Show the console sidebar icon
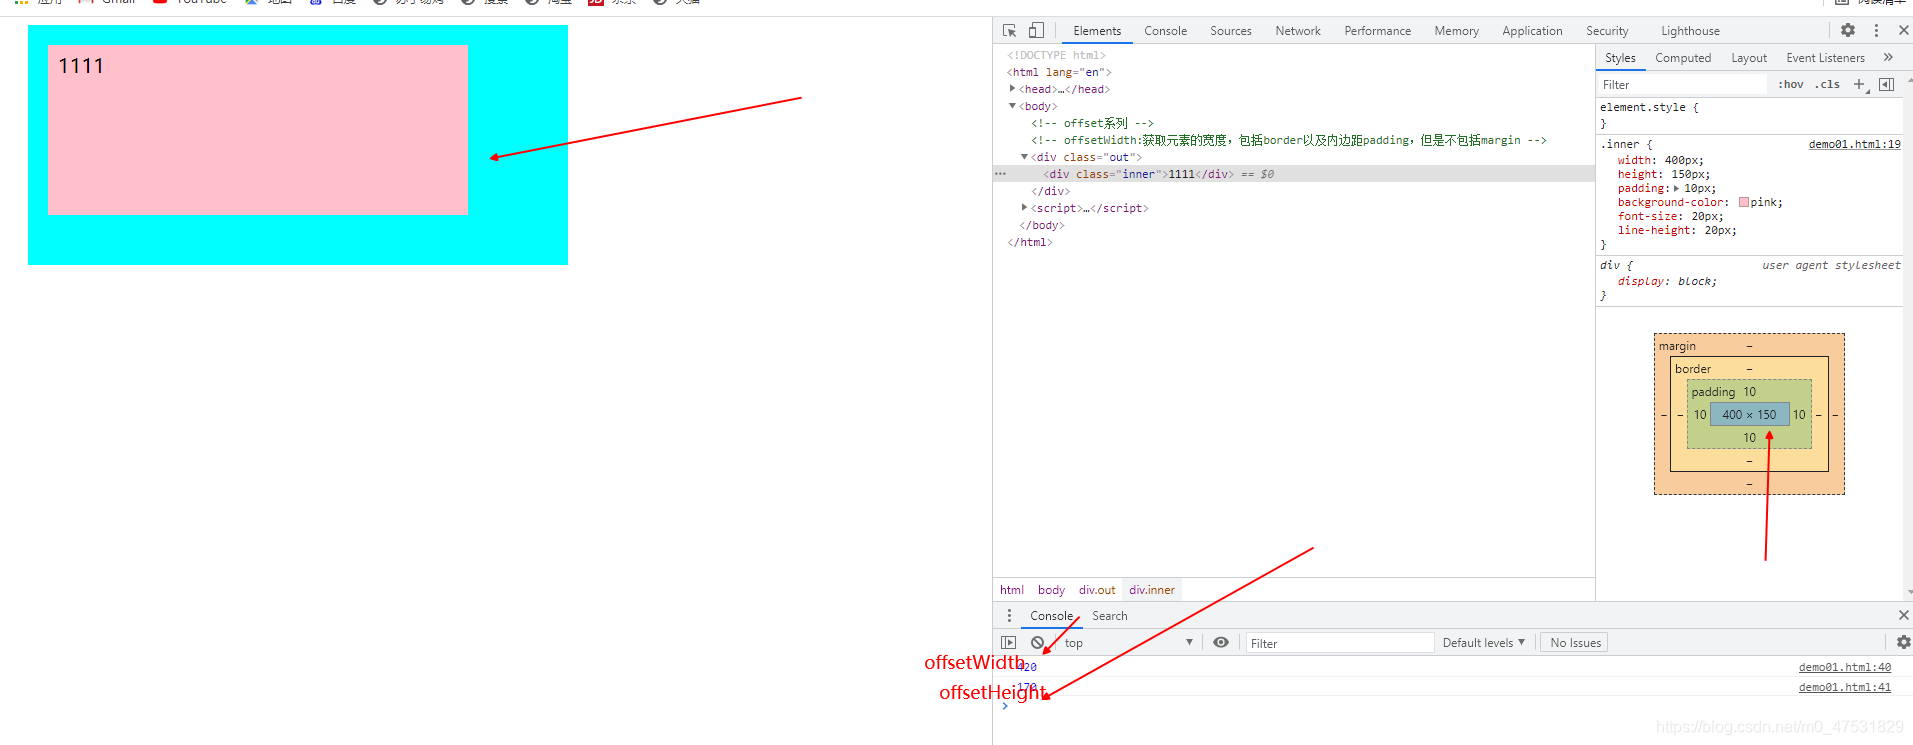The width and height of the screenshot is (1913, 745). click(1008, 643)
